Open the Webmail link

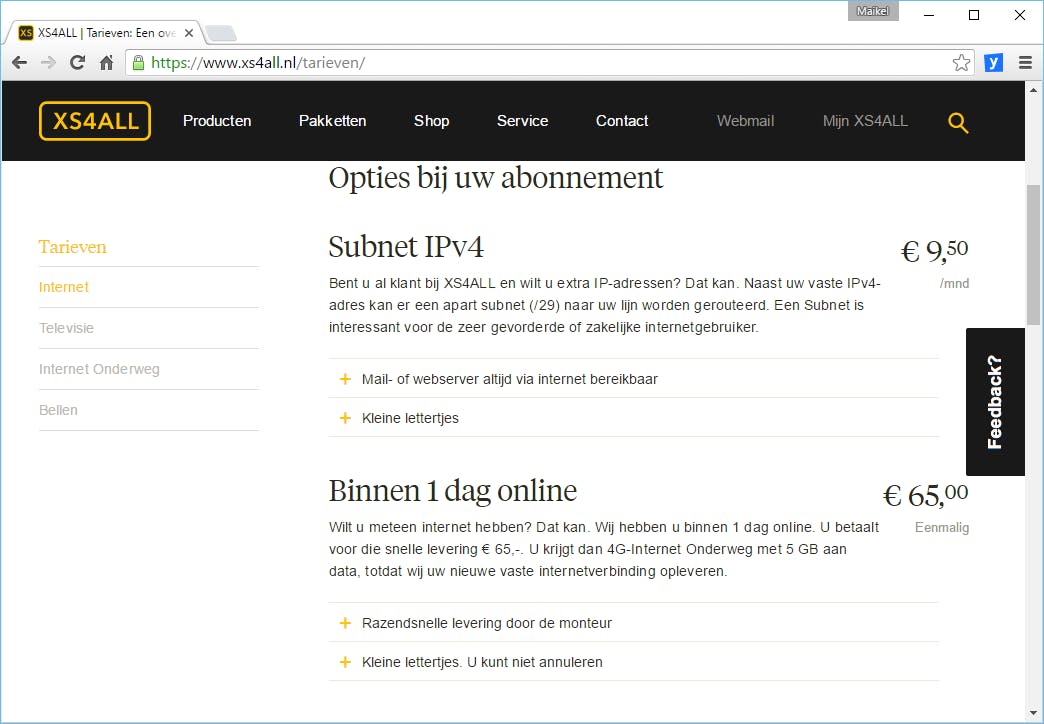[745, 120]
